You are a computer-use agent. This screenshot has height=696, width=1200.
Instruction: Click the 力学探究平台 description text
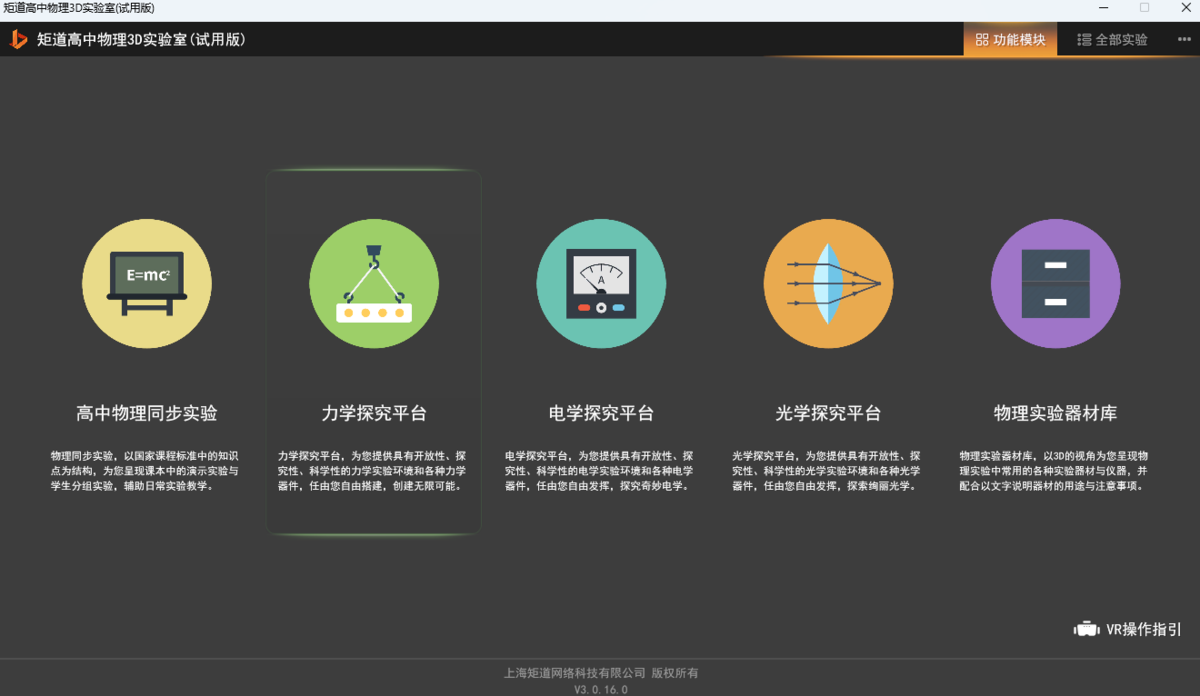tap(373, 471)
